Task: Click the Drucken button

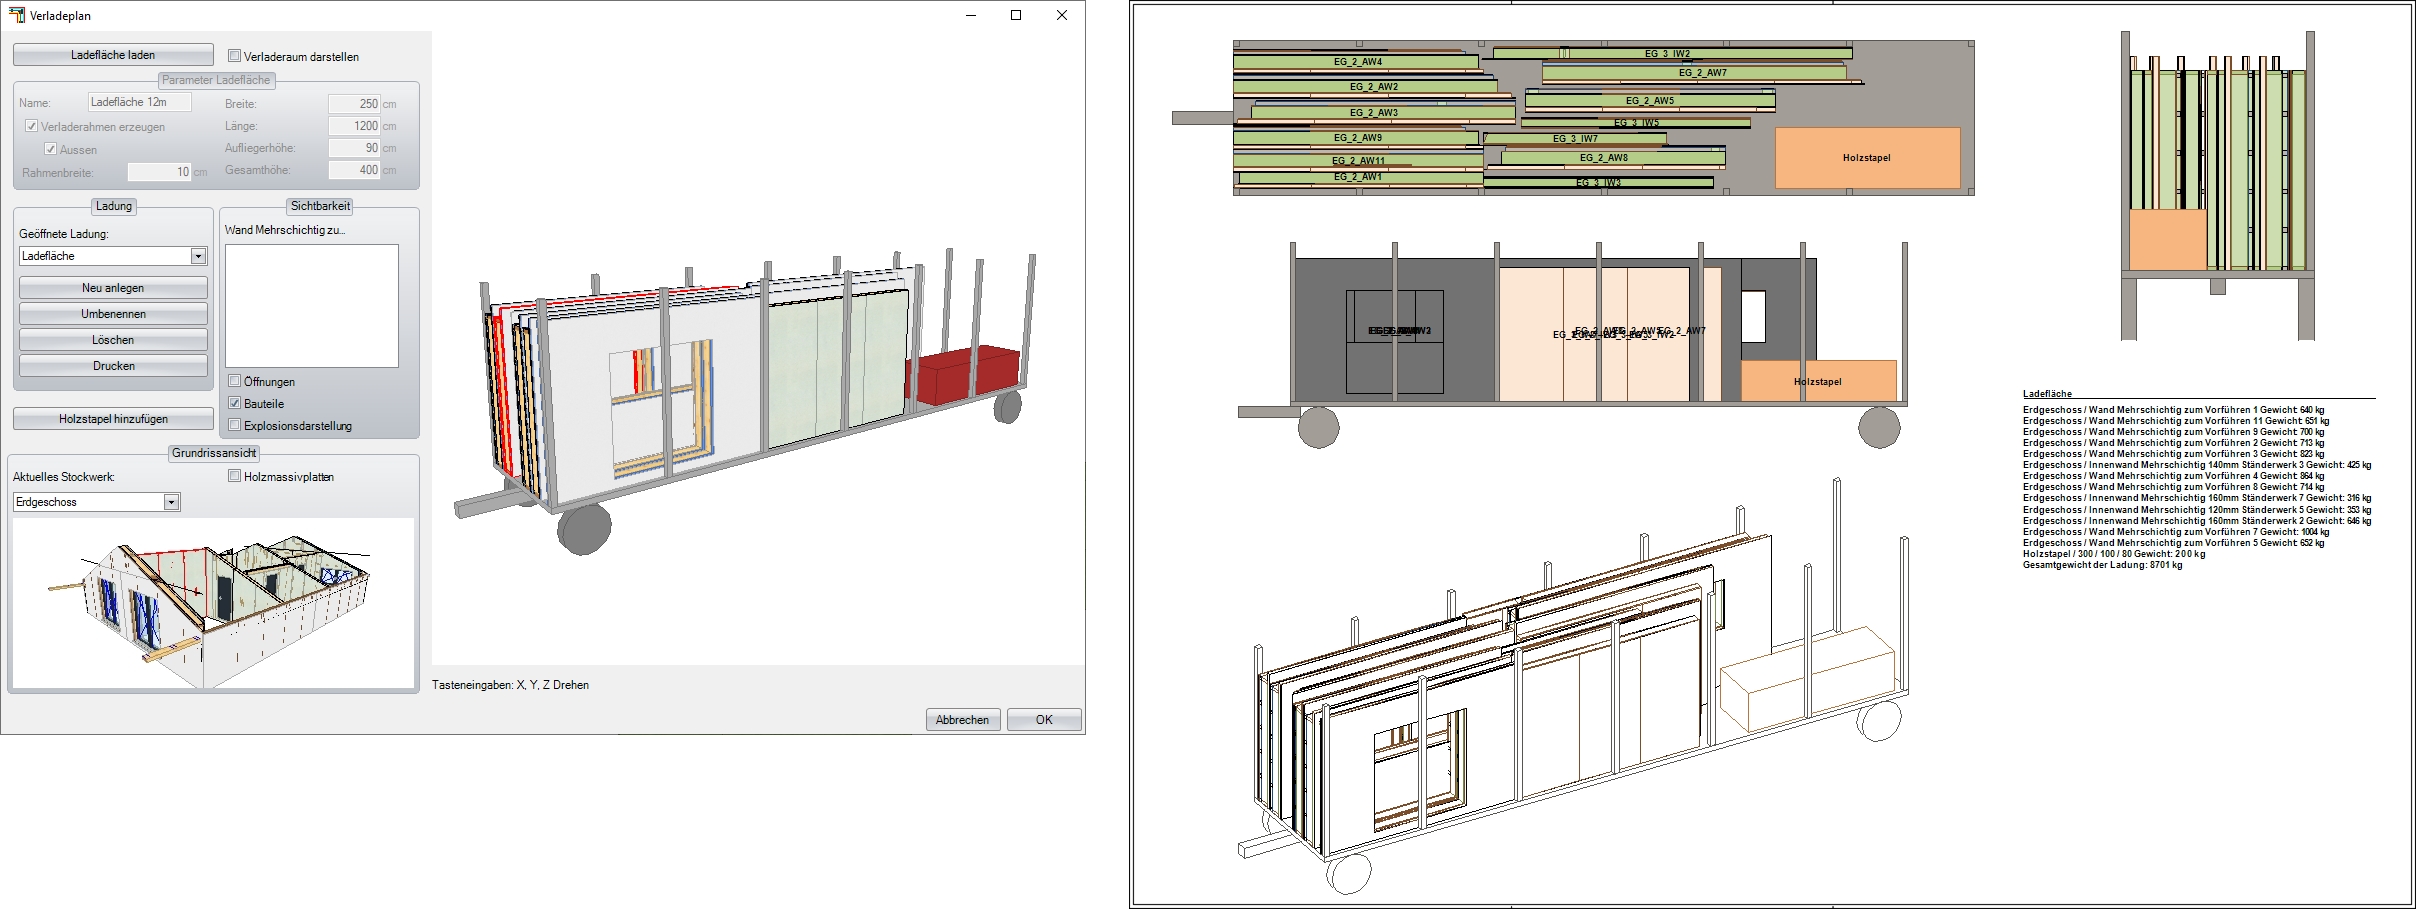Action: point(113,366)
